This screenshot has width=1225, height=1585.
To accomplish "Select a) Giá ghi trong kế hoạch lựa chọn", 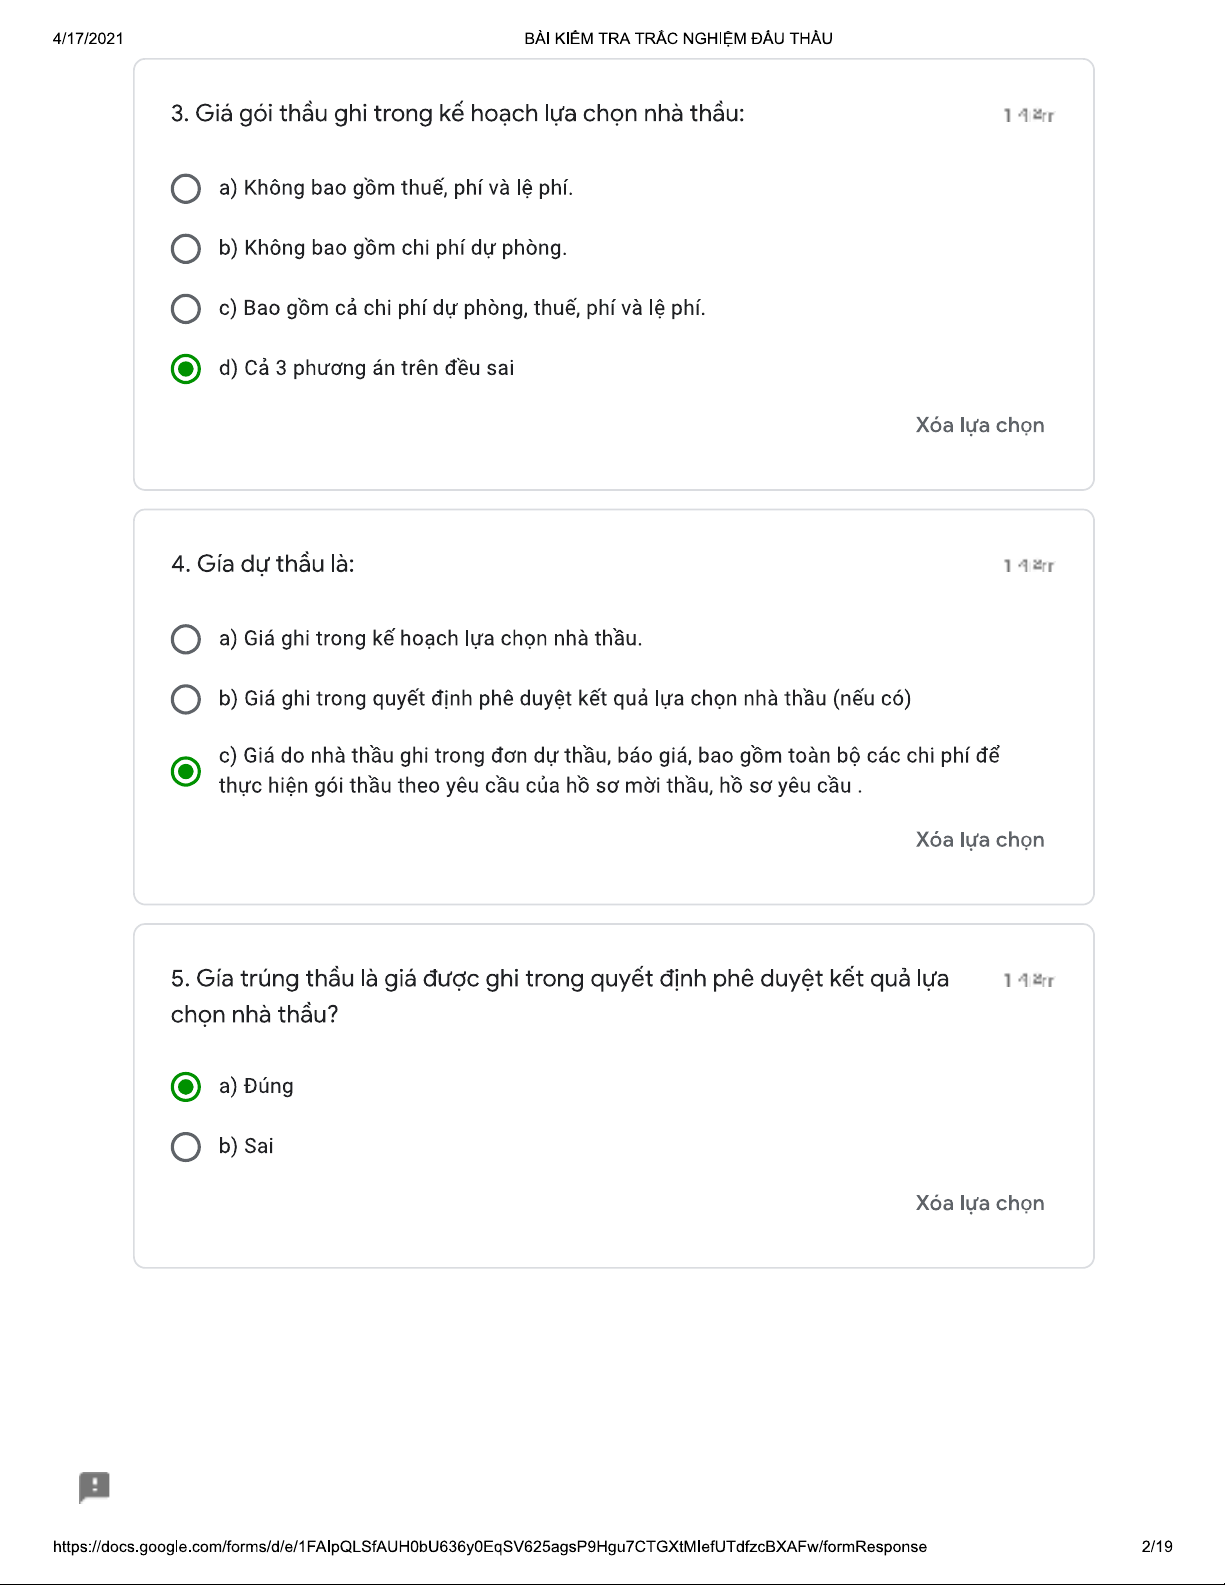I will (x=186, y=638).
